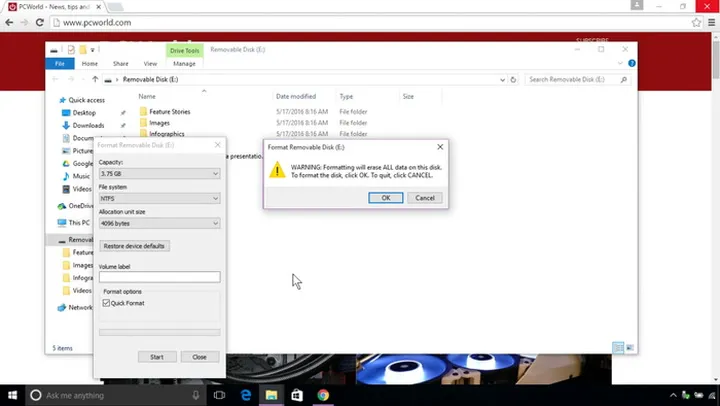Open Microsoft Edge from taskbar
720x406 pixels.
(x=246, y=395)
